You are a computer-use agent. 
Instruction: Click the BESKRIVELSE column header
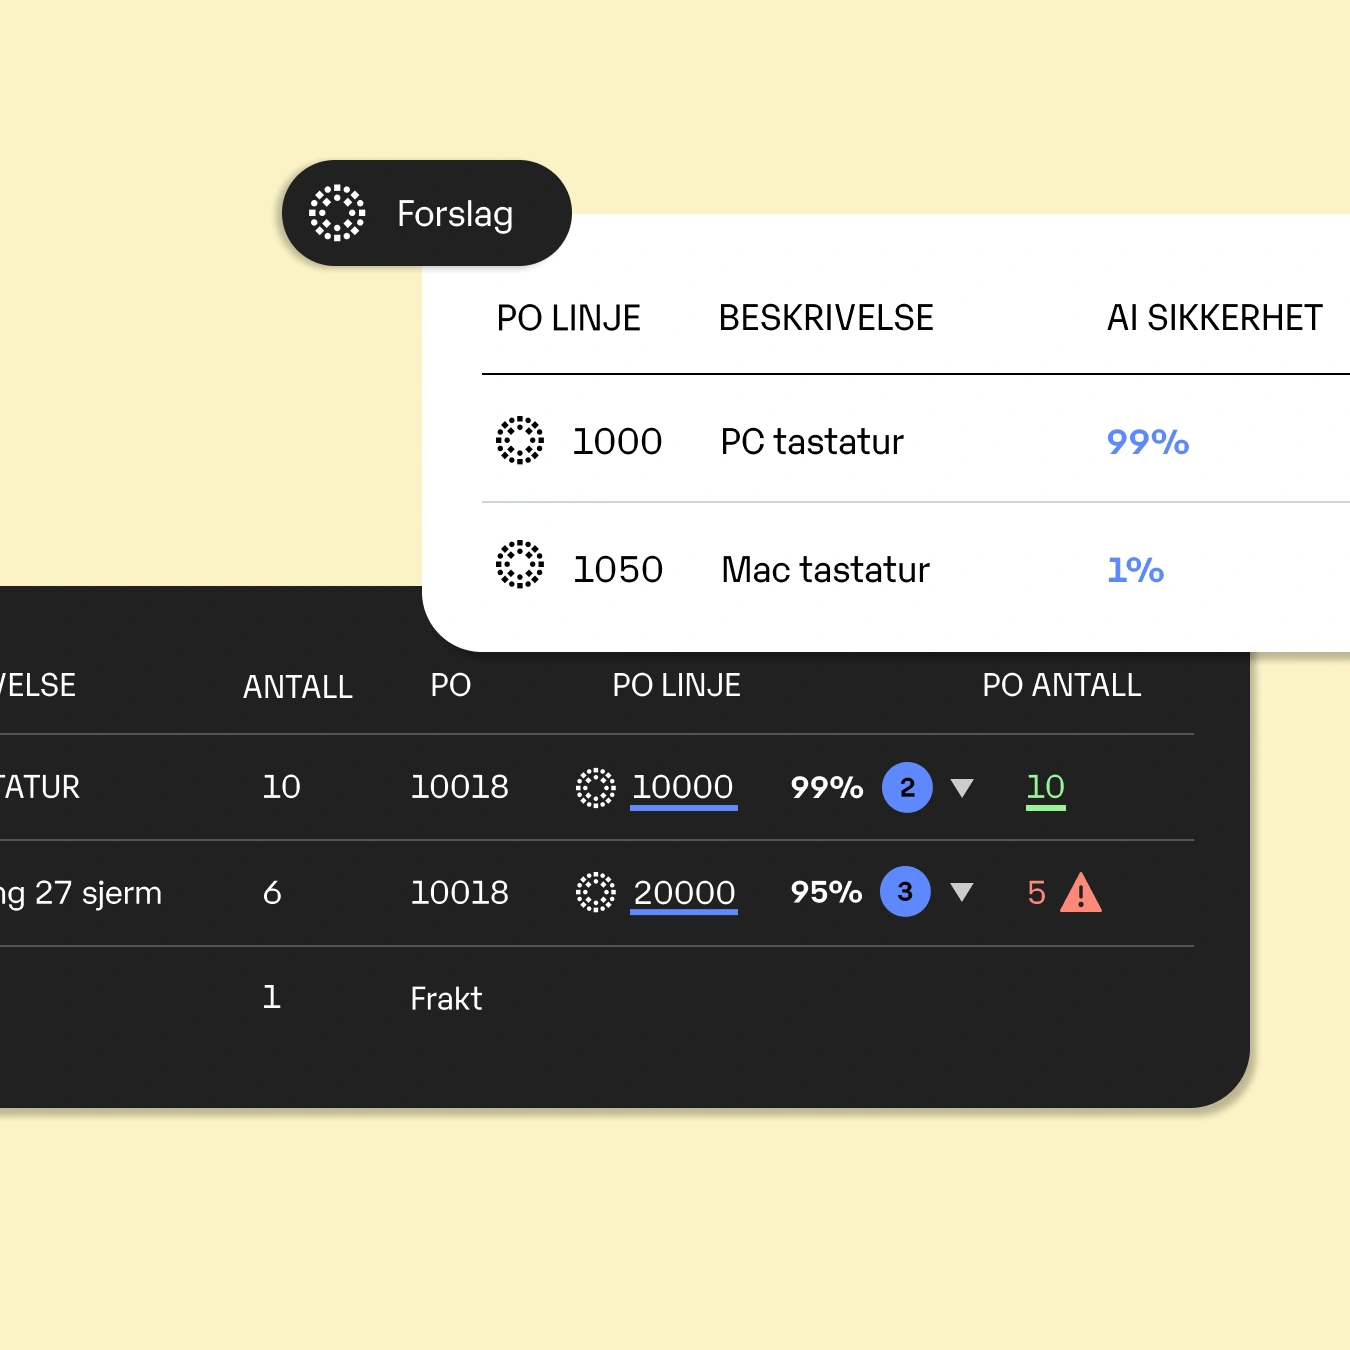826,318
